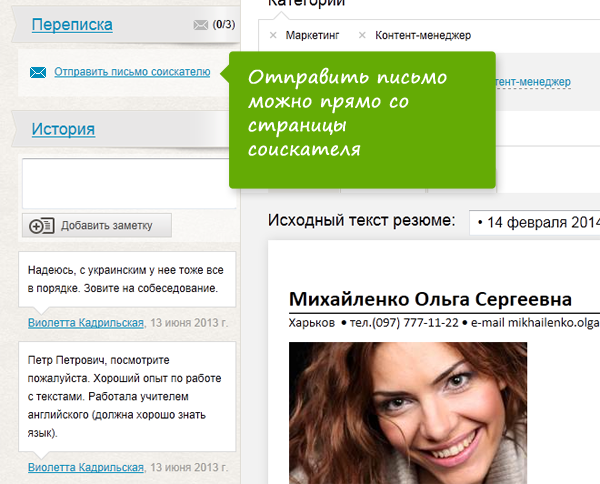
Task: Click the green tooltip about sending letters
Action: point(362,119)
